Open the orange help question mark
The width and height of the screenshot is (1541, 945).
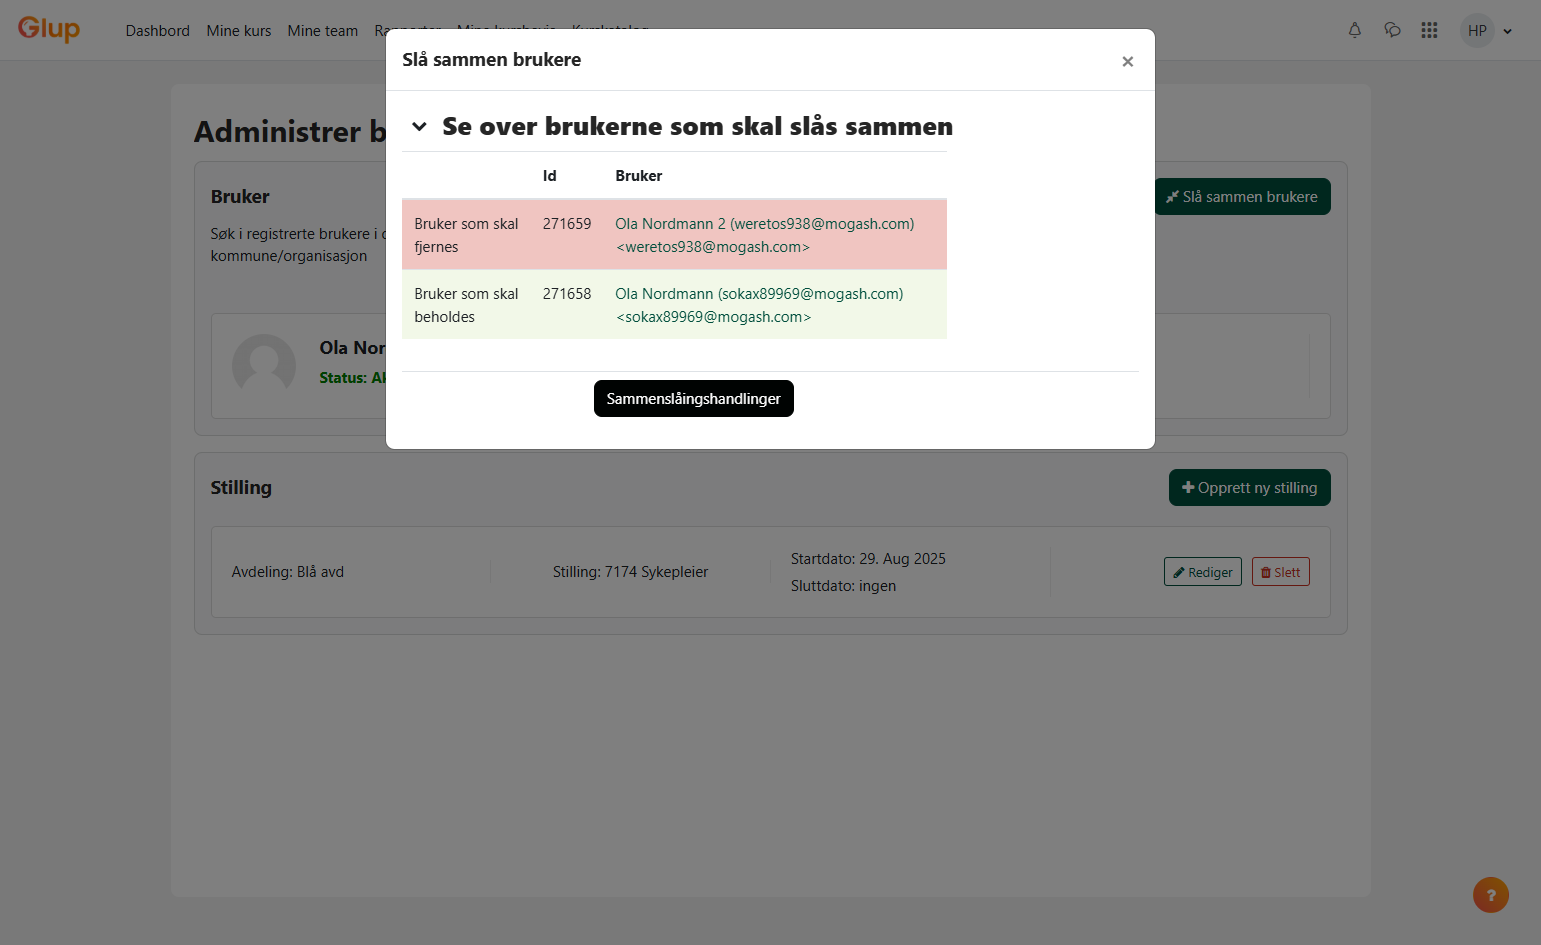pyautogui.click(x=1491, y=895)
